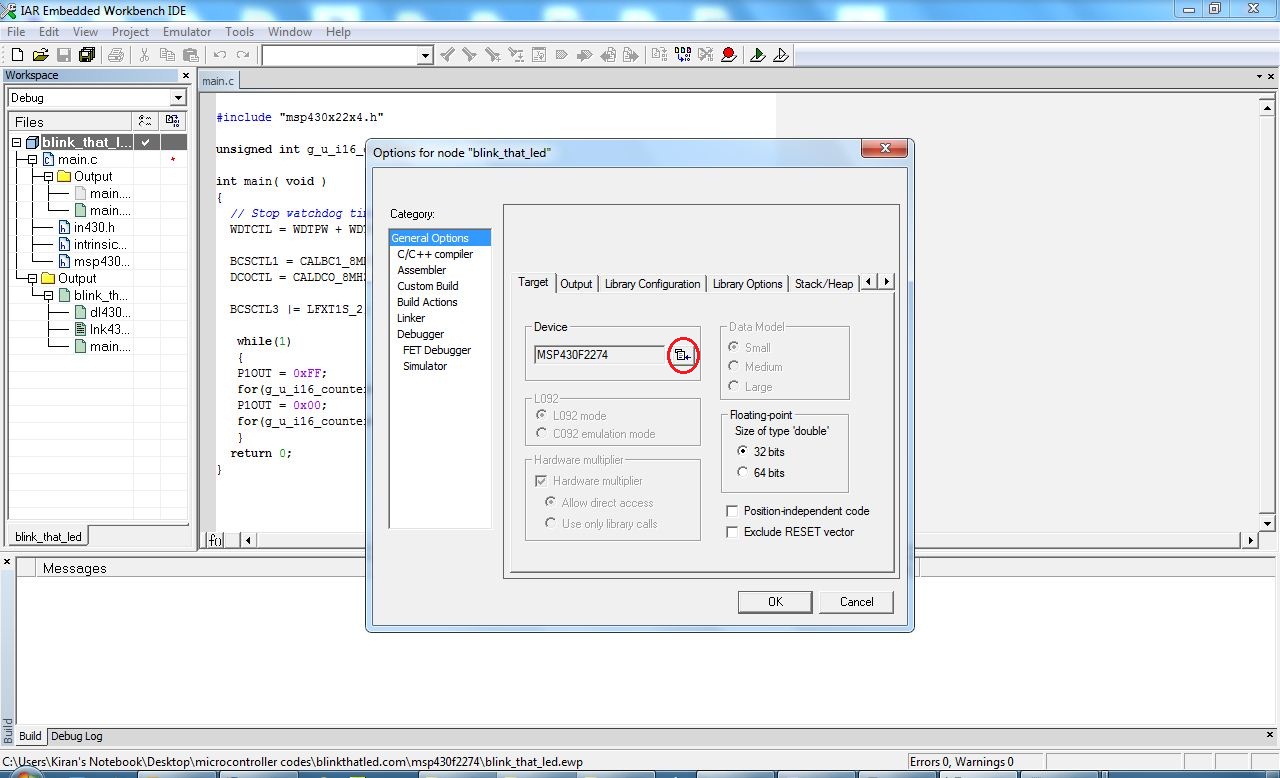Toggle a breakpoint with the red icon
Image resolution: width=1280 pixels, height=778 pixels.
[729, 55]
